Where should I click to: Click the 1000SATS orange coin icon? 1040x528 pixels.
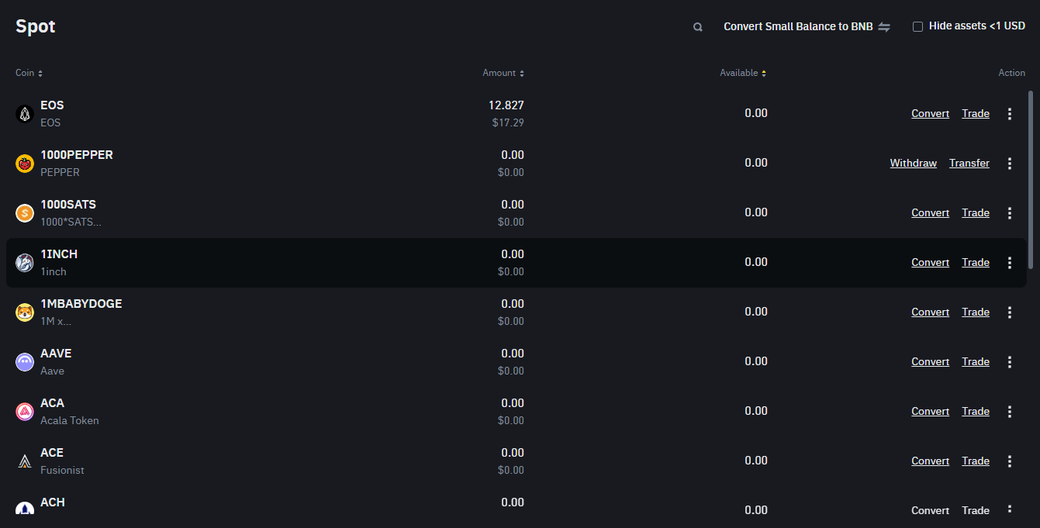click(25, 213)
